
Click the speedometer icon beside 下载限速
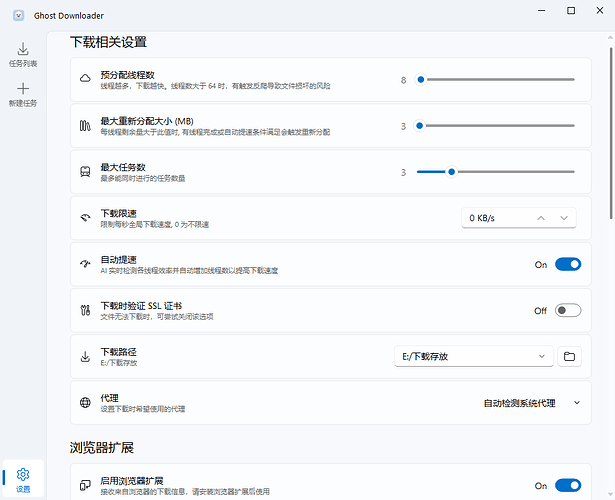tap(85, 218)
